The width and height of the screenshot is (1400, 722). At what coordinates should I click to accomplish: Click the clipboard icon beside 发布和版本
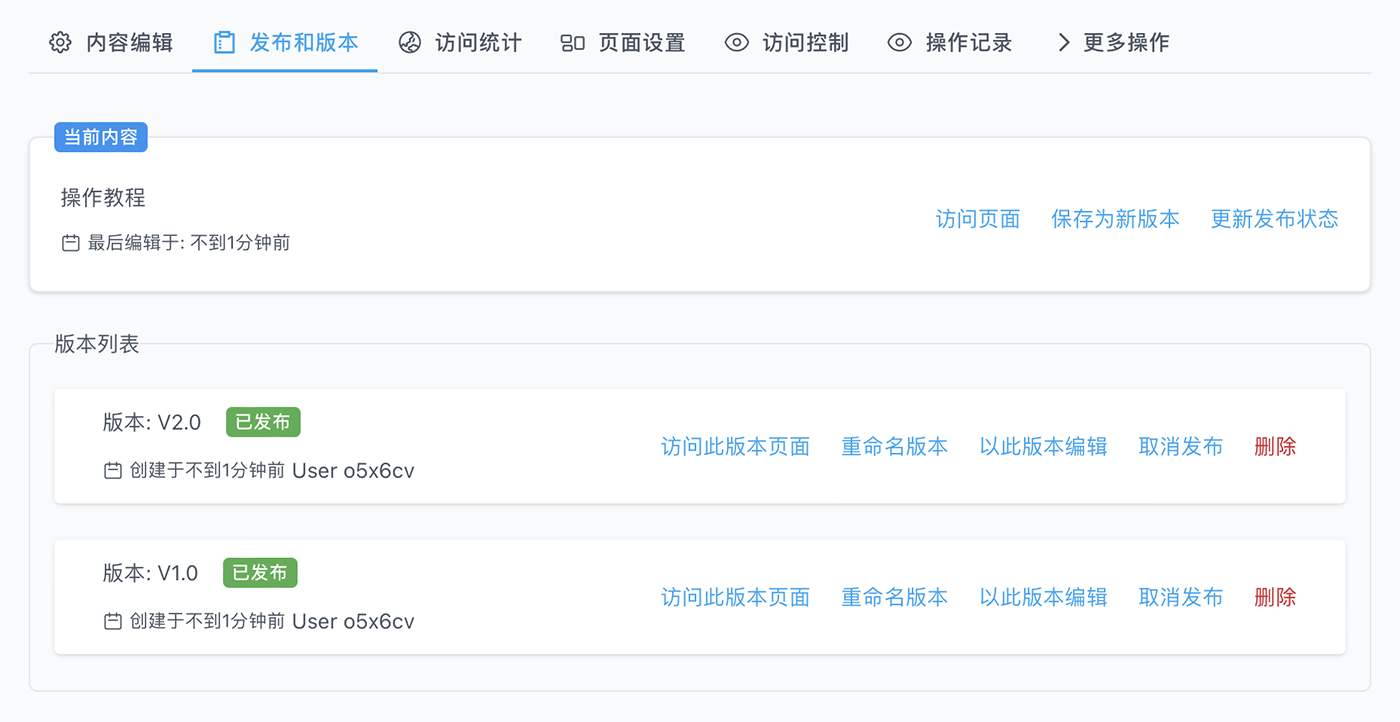(224, 43)
